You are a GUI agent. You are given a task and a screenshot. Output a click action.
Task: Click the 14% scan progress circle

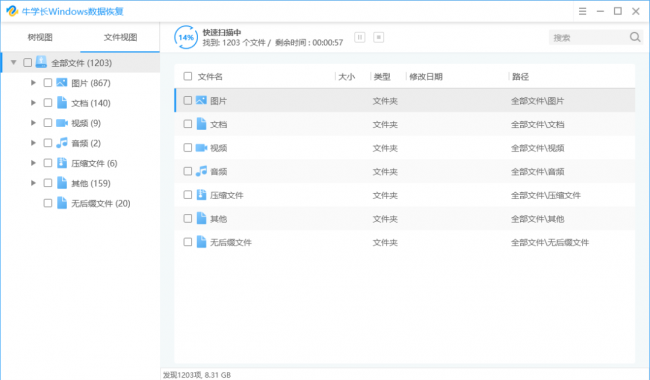pyautogui.click(x=186, y=37)
